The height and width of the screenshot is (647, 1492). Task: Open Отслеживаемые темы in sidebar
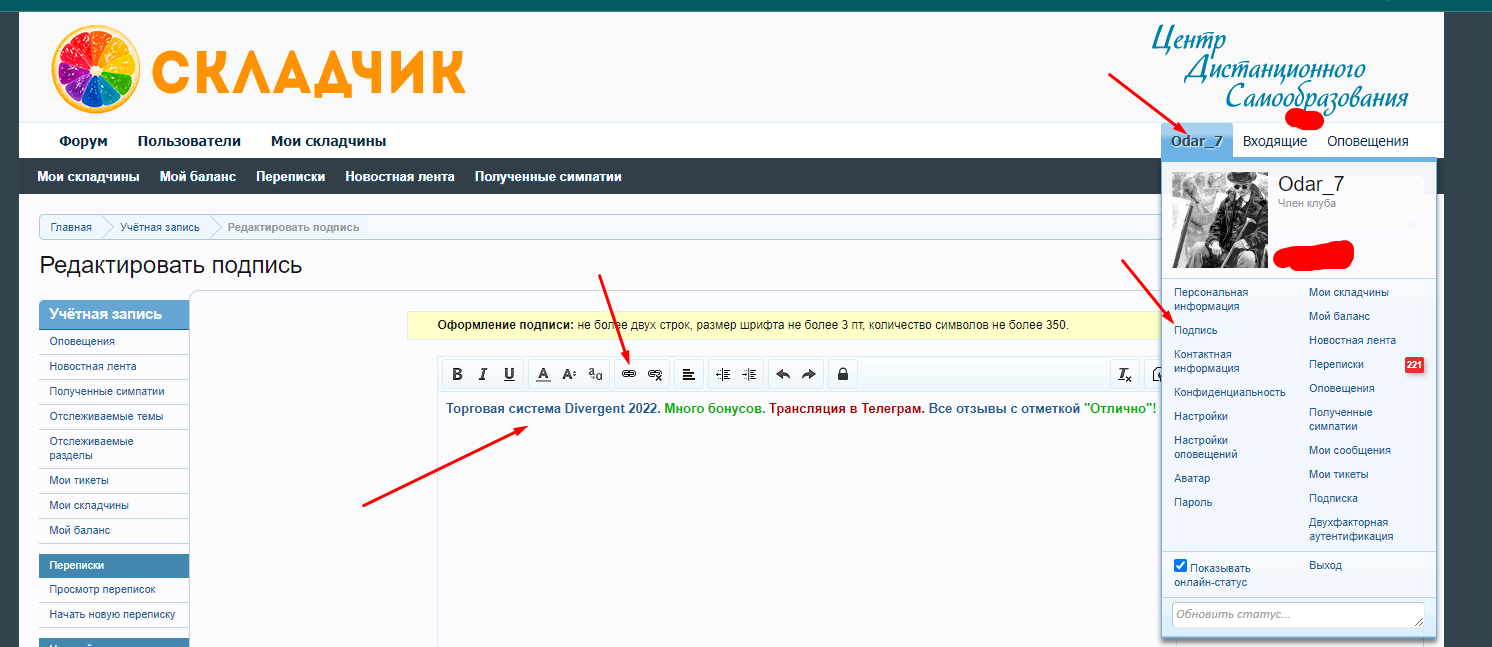114,416
